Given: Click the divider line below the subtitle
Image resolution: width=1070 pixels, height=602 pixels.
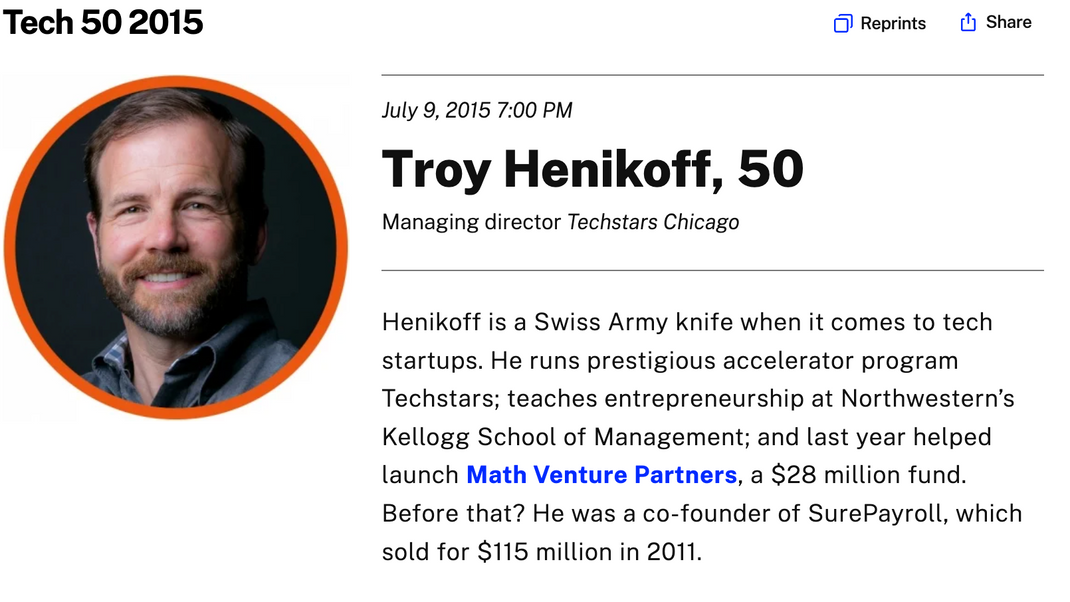Looking at the screenshot, I should (x=712, y=270).
